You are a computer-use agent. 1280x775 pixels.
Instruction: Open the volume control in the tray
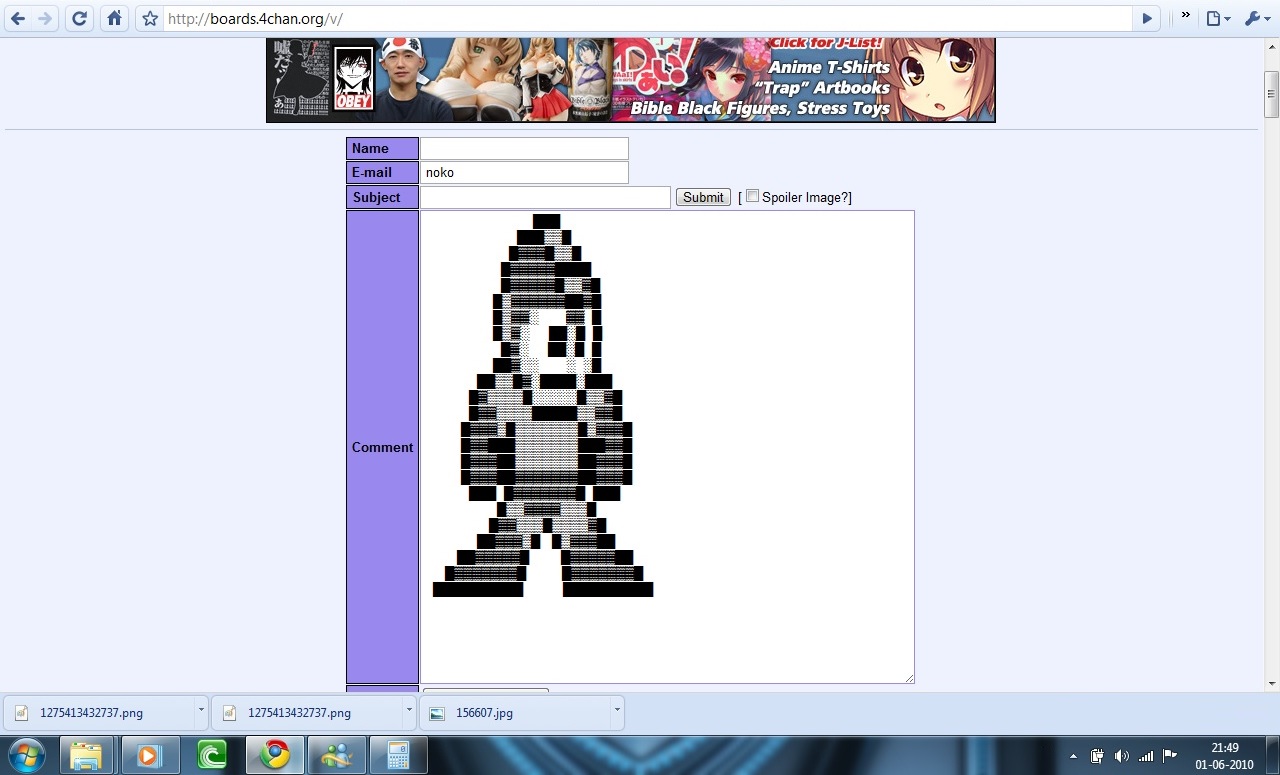pos(1121,756)
